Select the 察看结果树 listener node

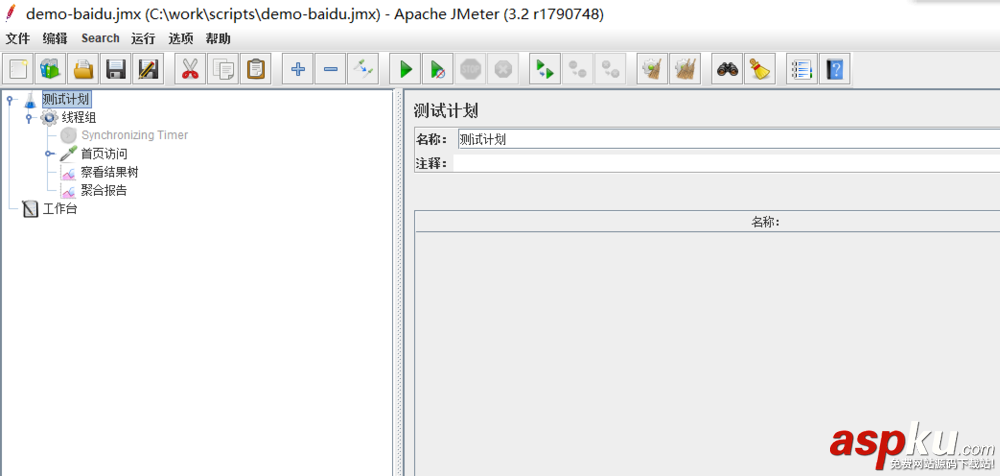point(110,172)
